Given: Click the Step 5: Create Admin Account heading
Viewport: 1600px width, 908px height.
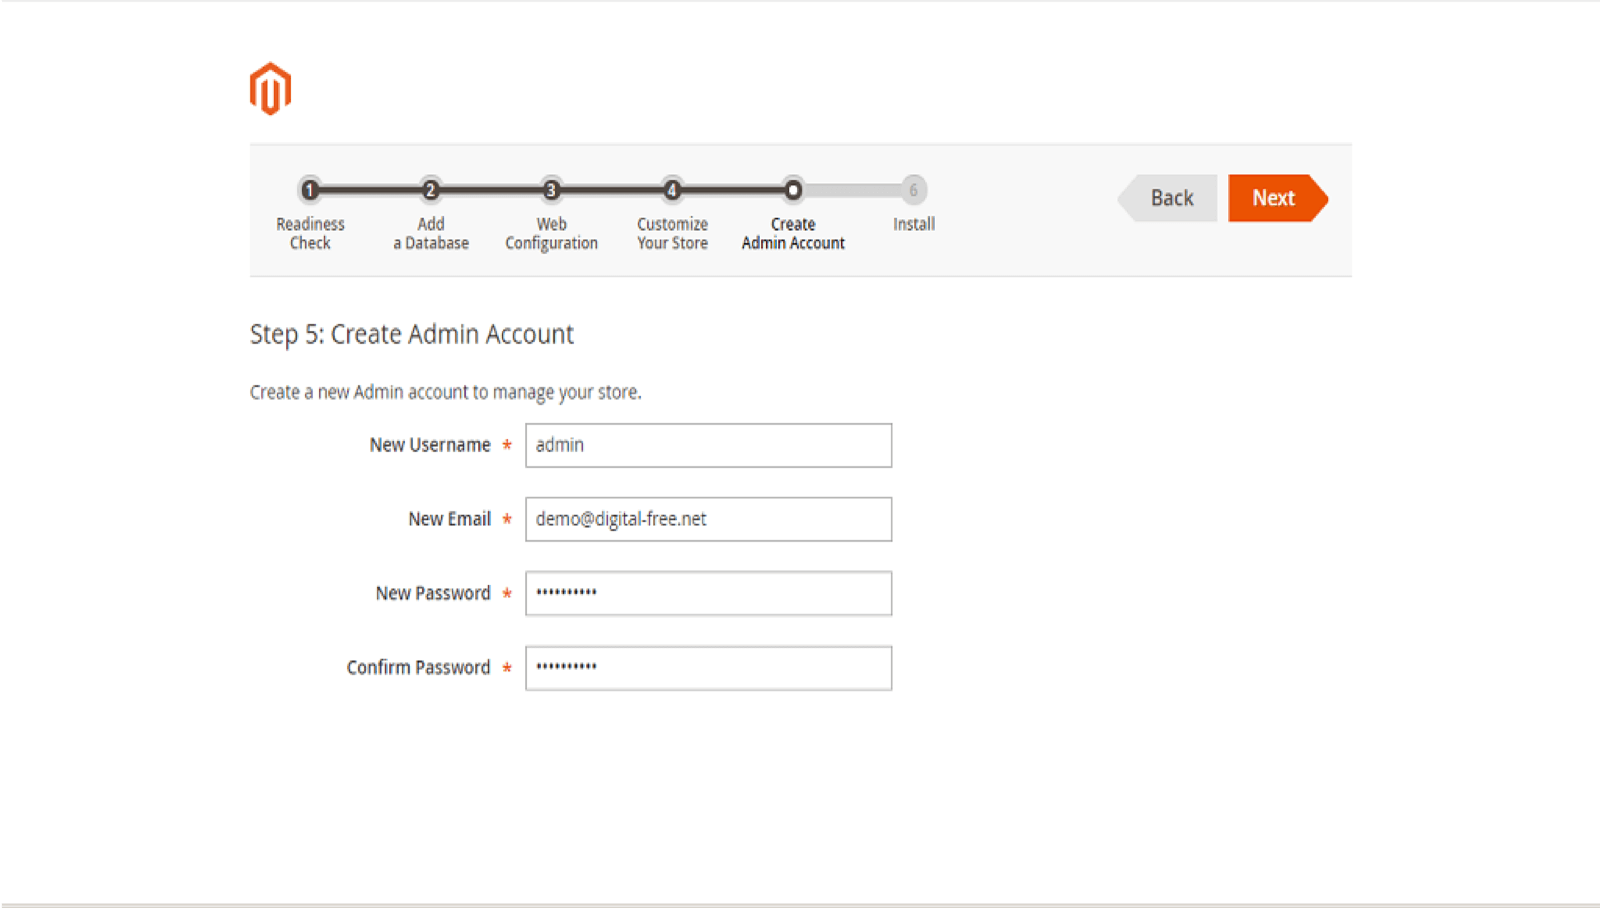Looking at the screenshot, I should 411,334.
